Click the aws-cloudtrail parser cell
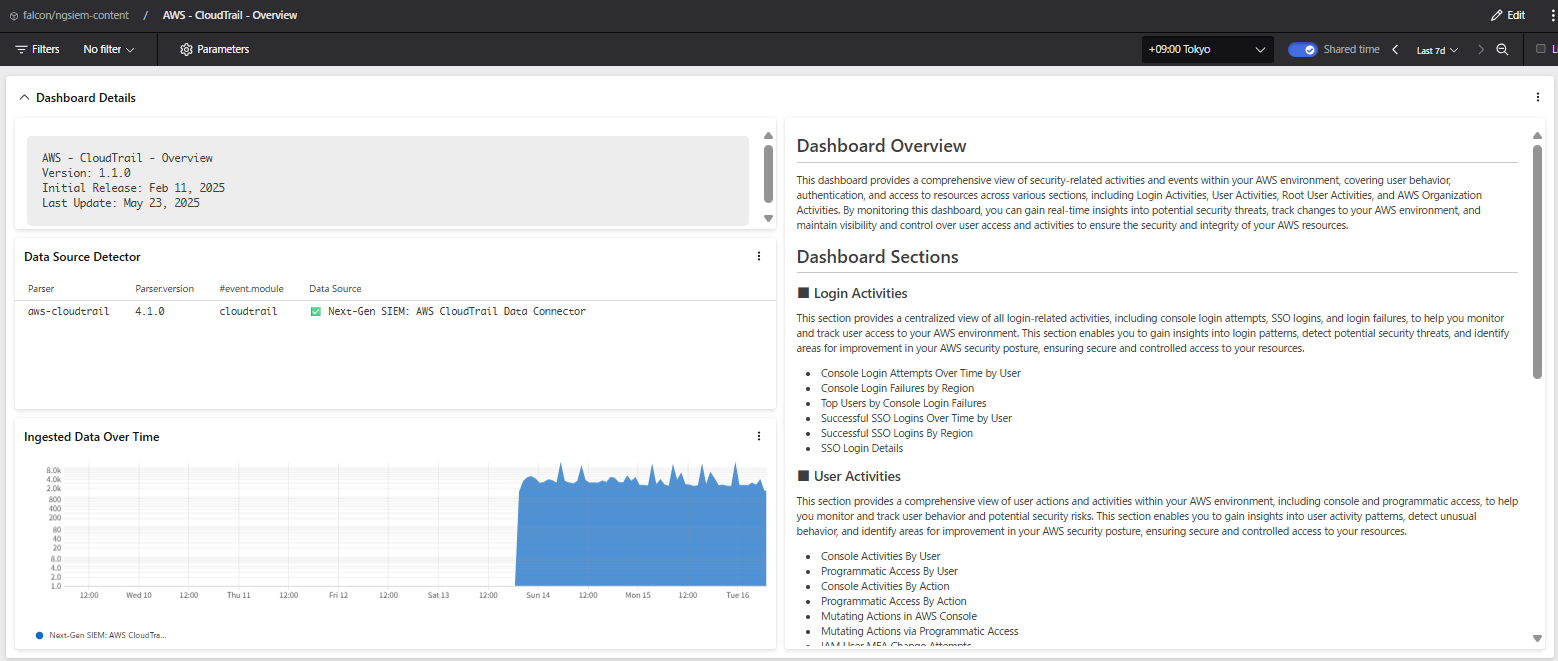This screenshot has width=1558, height=661. coord(68,311)
